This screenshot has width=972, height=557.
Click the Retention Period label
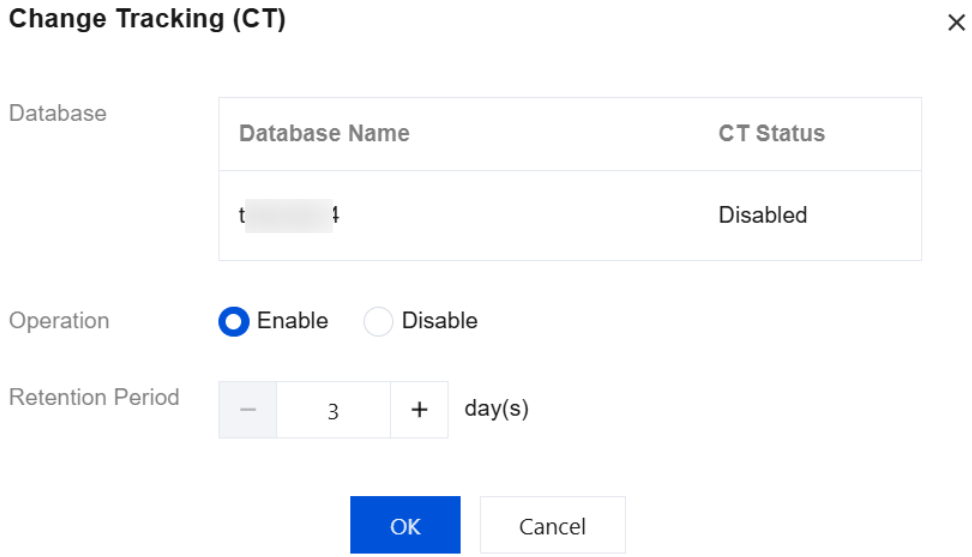(94, 397)
